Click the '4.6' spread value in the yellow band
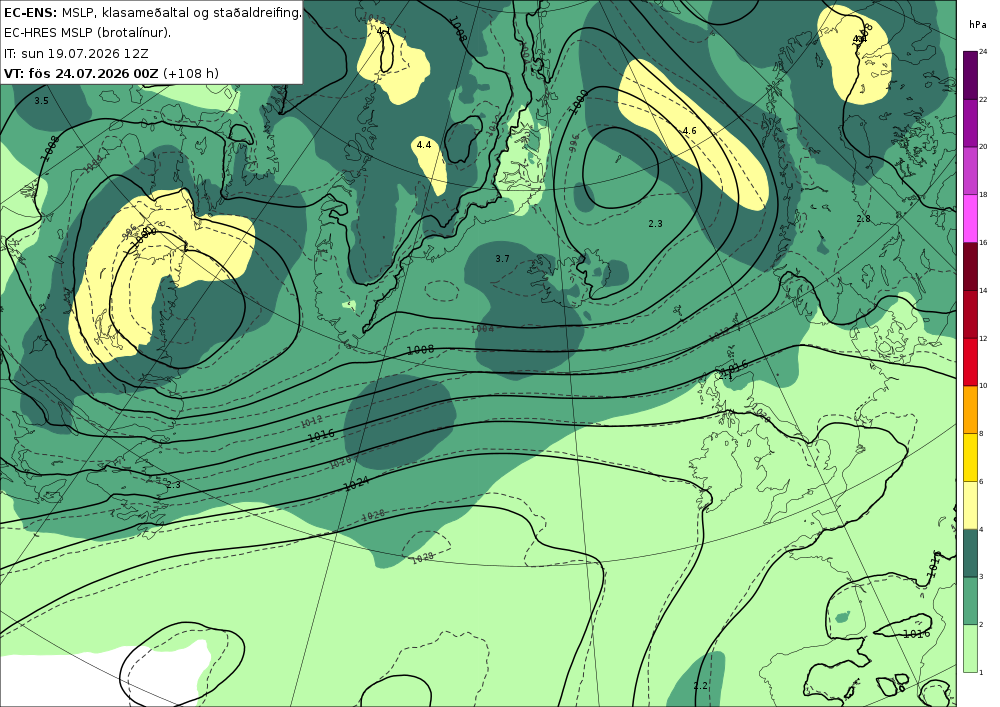 point(689,131)
